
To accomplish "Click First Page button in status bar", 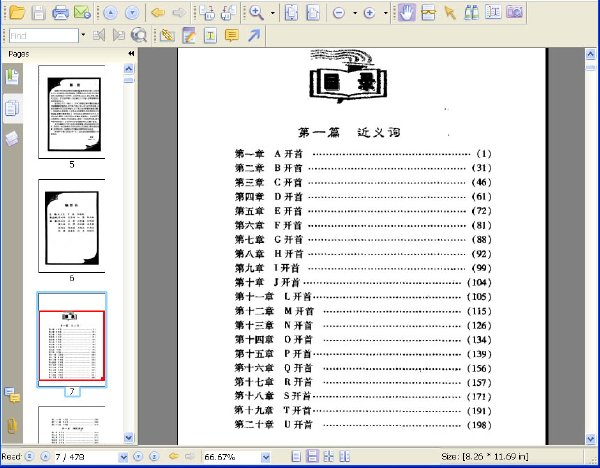I will (29, 457).
